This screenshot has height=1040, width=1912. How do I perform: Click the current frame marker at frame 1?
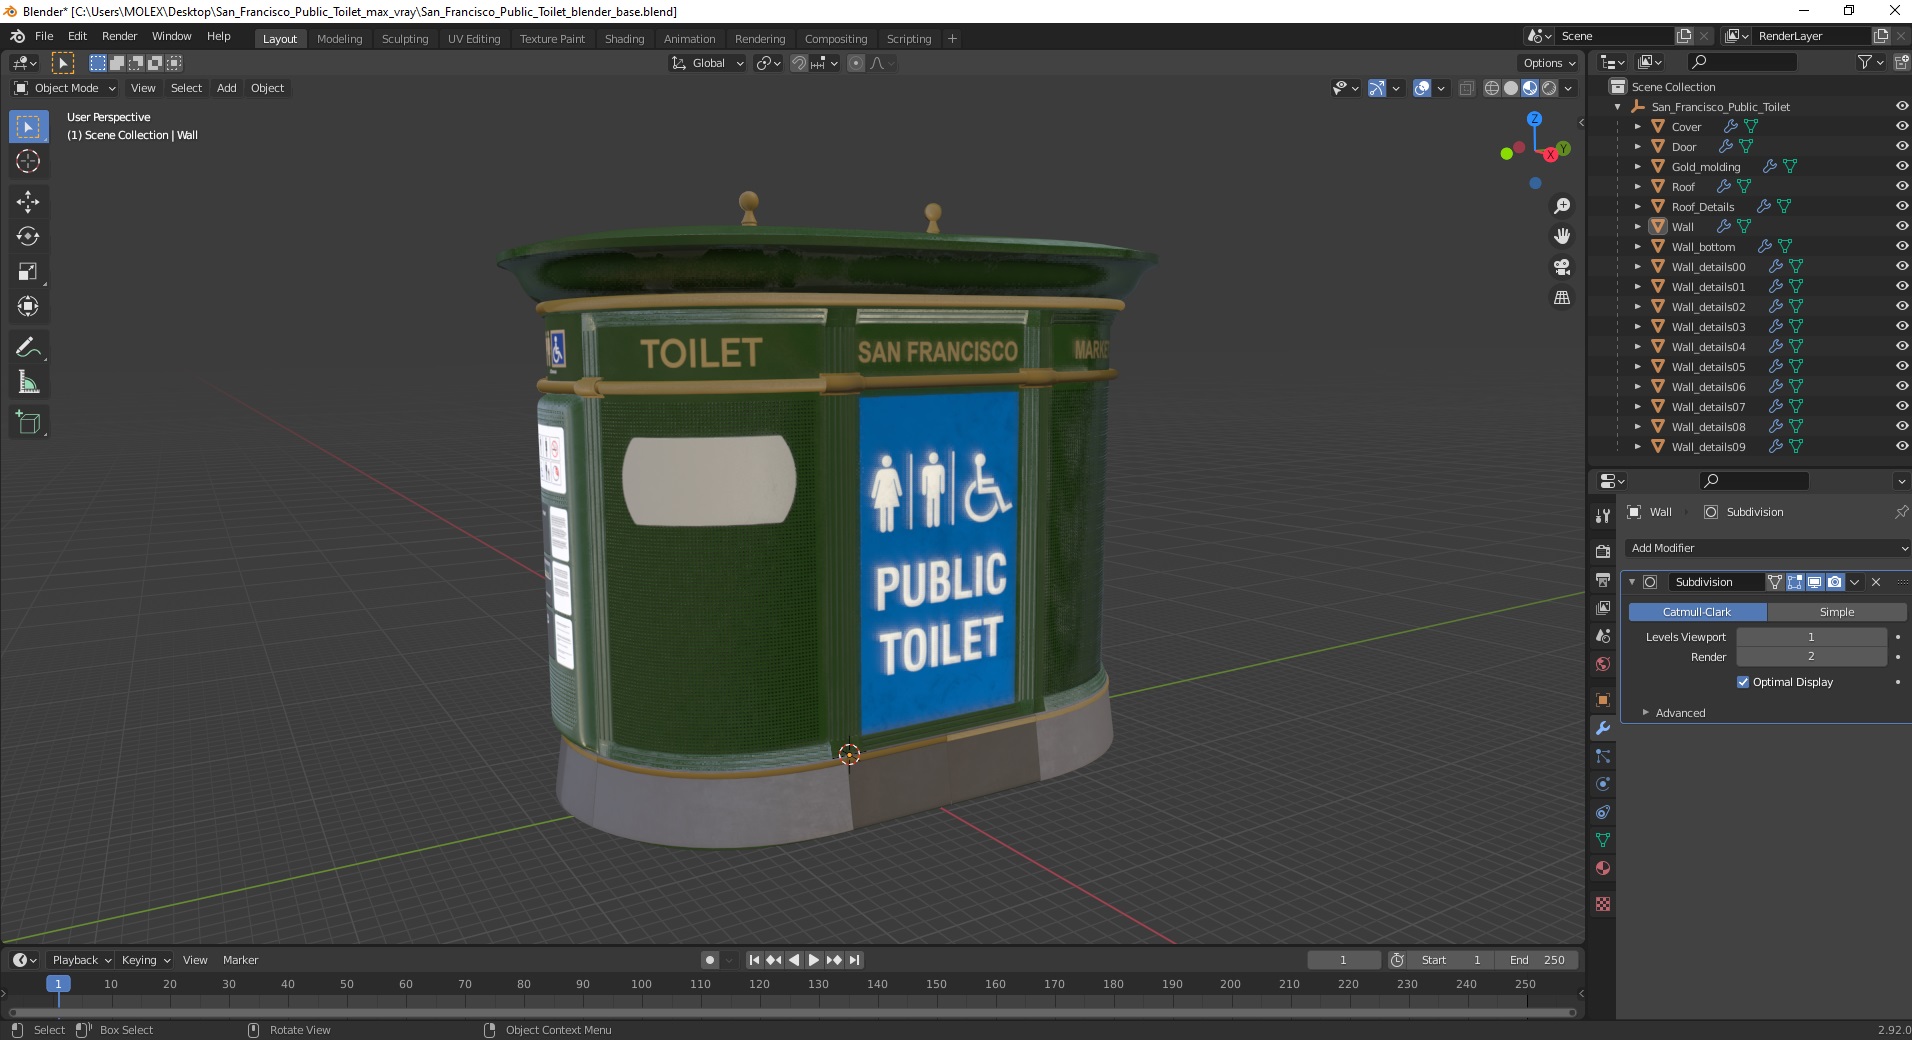coord(58,984)
